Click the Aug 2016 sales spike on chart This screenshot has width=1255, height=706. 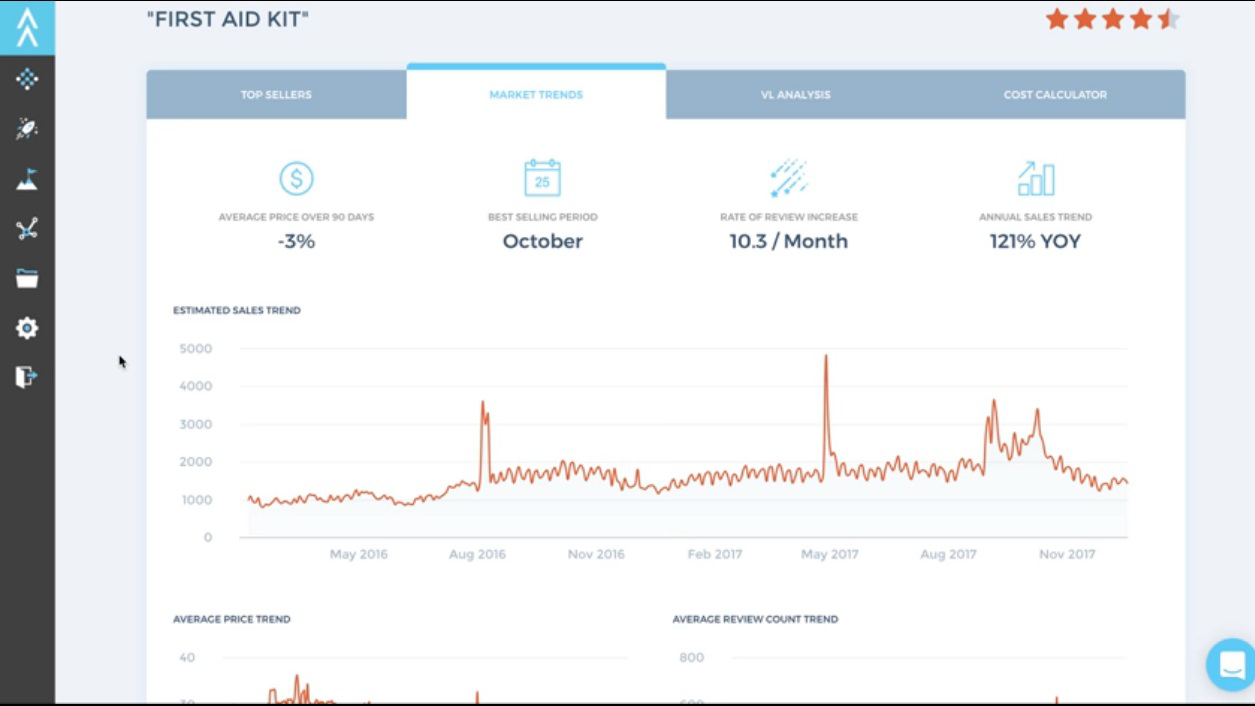(x=483, y=403)
